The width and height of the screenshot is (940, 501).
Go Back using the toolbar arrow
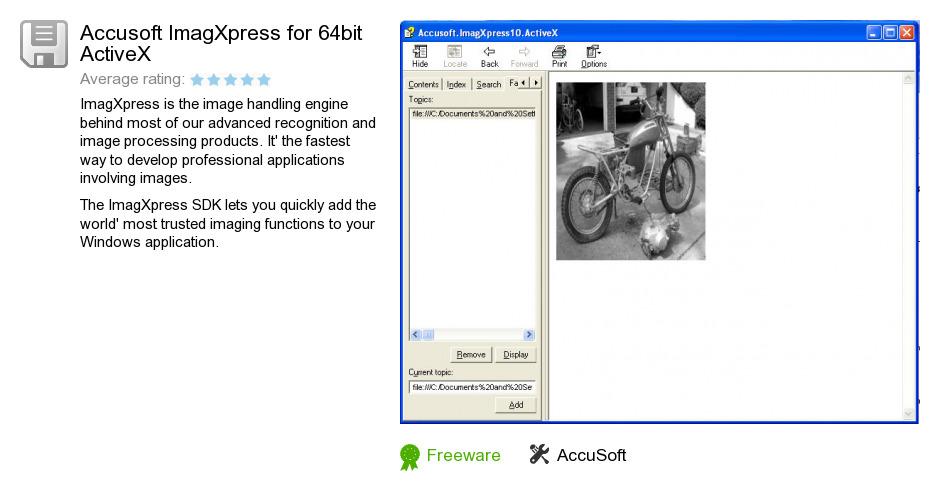(489, 56)
